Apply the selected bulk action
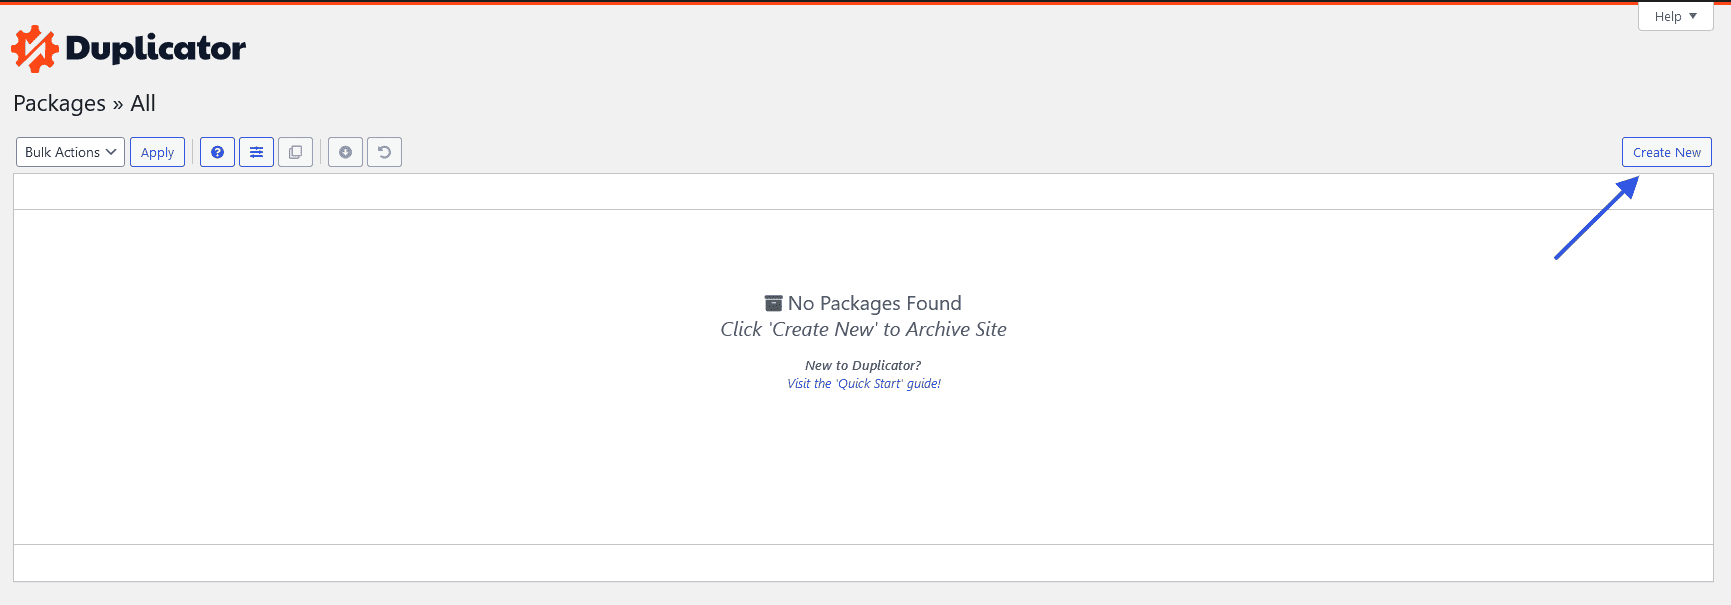This screenshot has height=605, width=1731. click(157, 151)
